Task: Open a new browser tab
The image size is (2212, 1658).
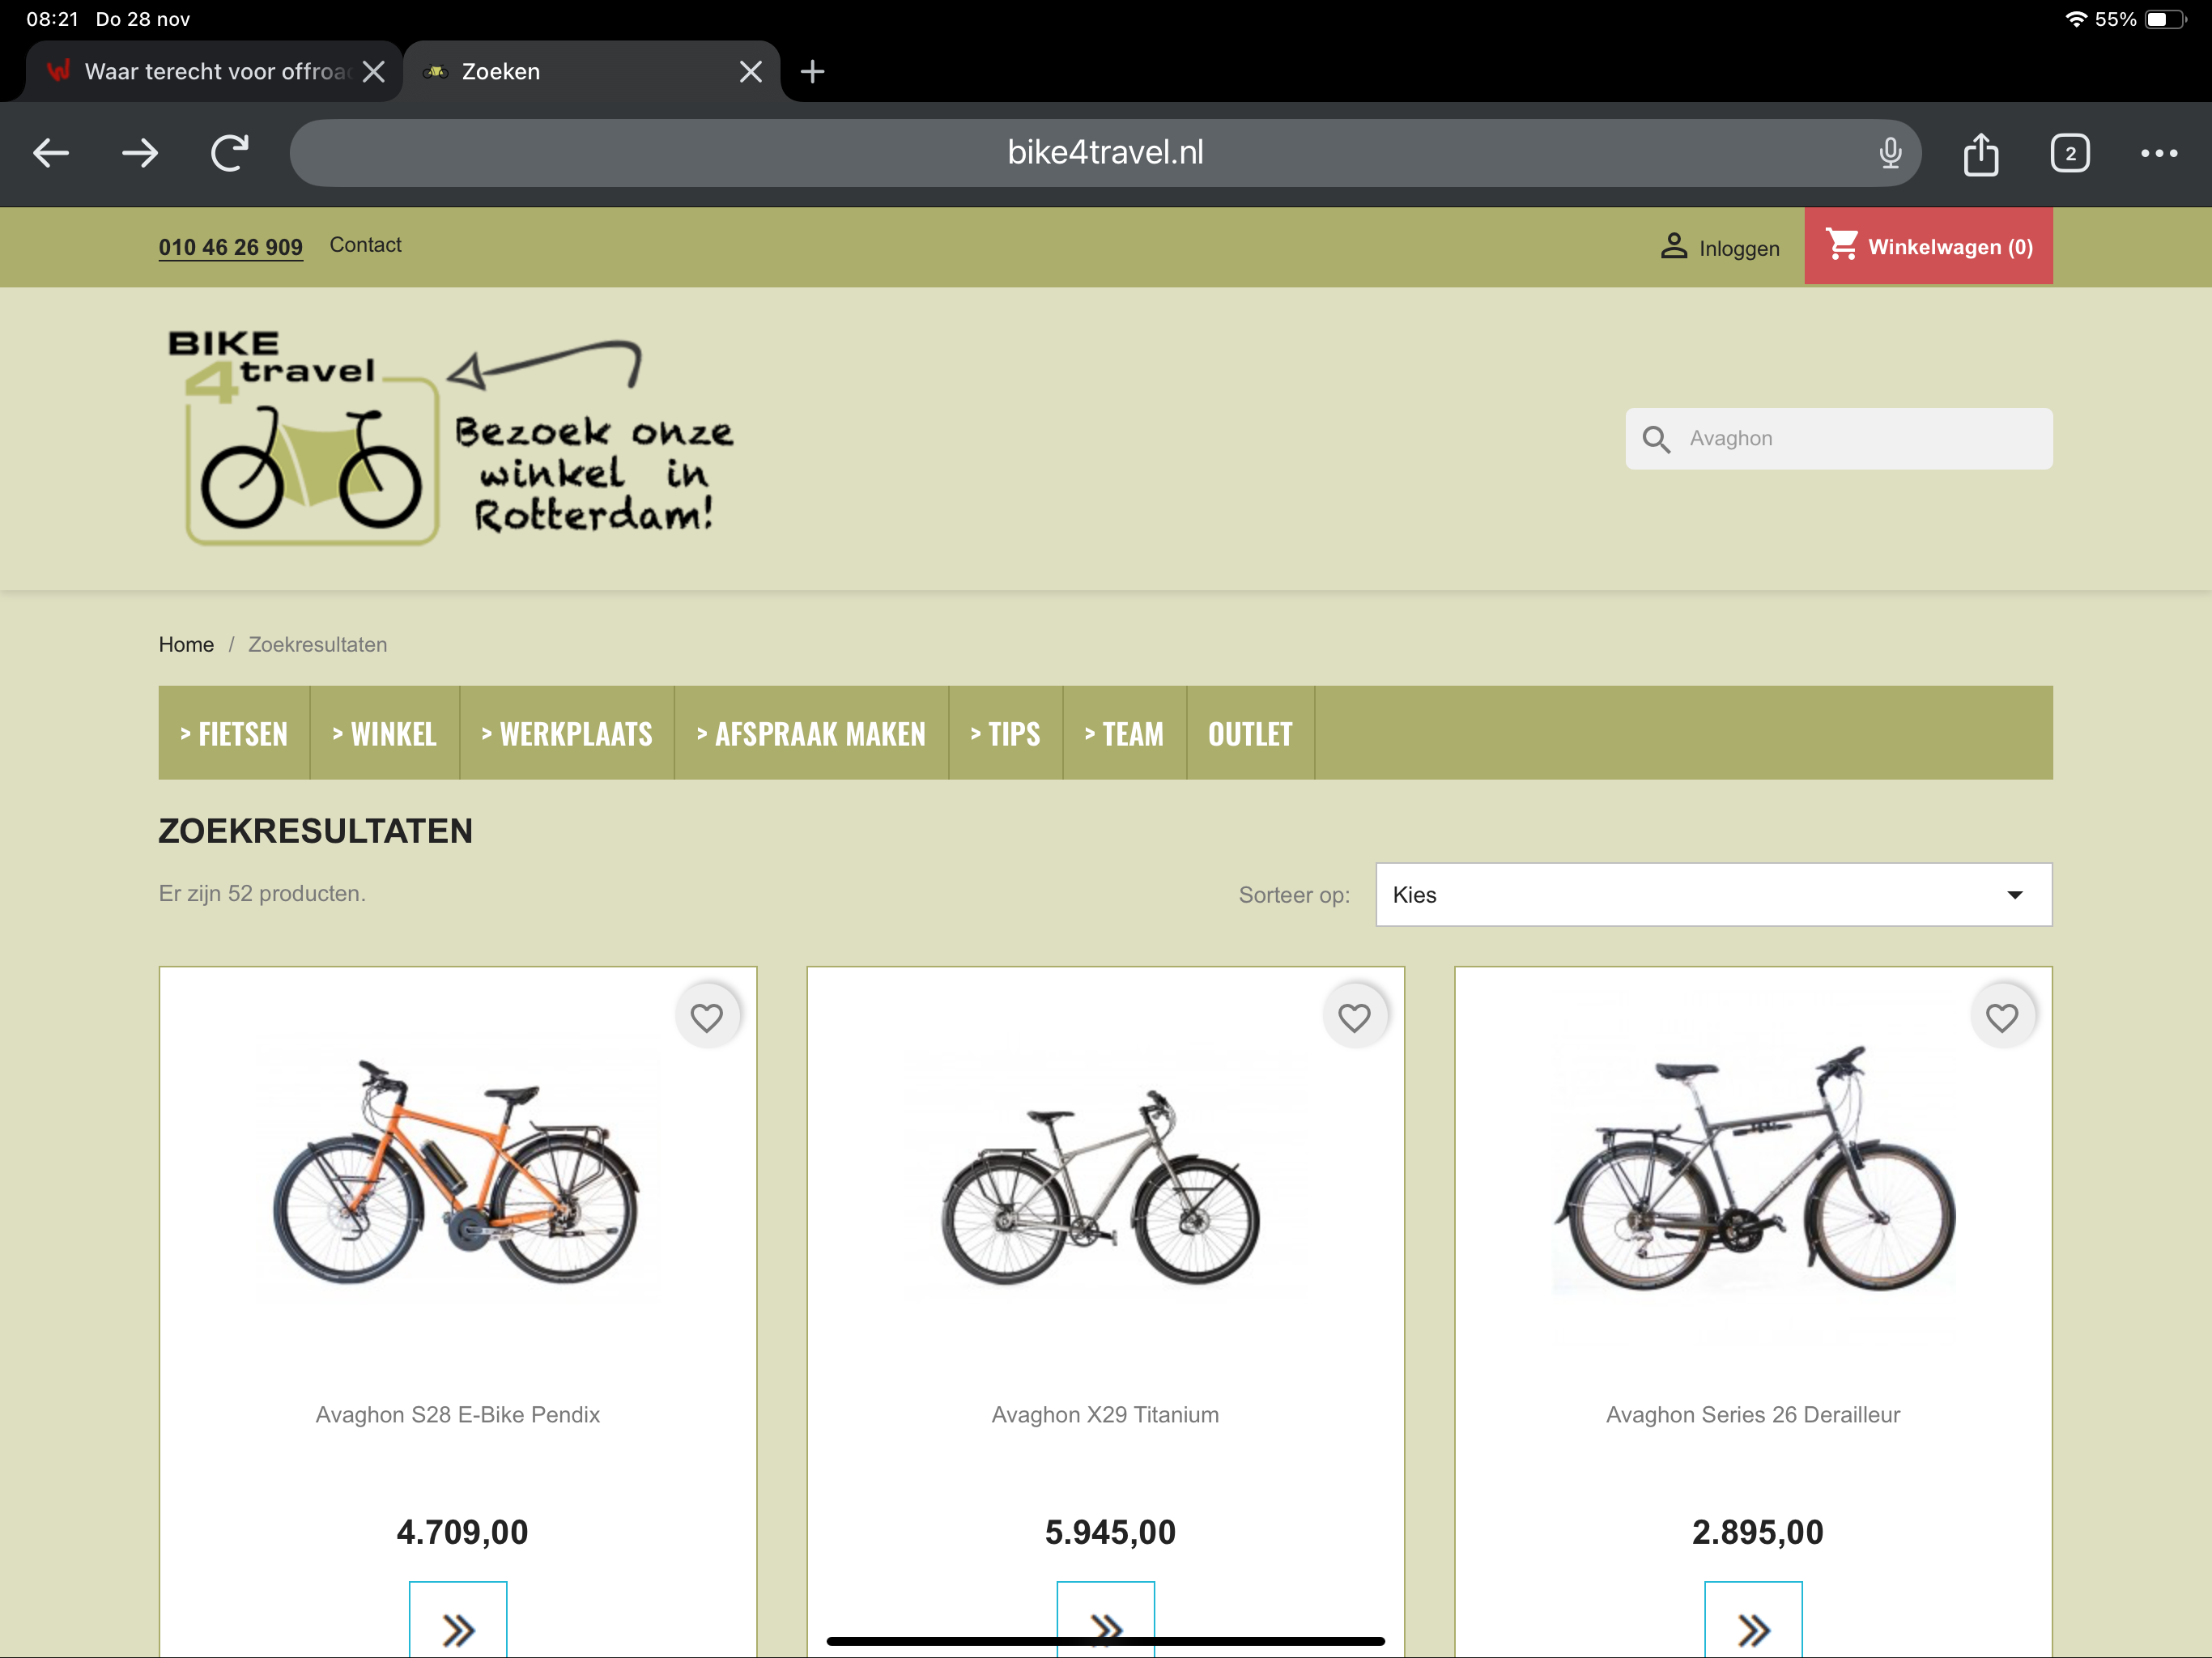Action: coord(812,71)
